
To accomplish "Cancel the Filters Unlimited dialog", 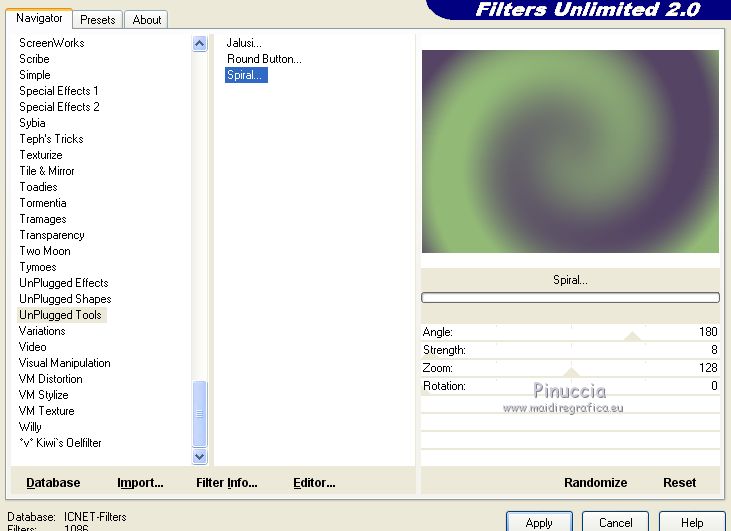I will [615, 523].
